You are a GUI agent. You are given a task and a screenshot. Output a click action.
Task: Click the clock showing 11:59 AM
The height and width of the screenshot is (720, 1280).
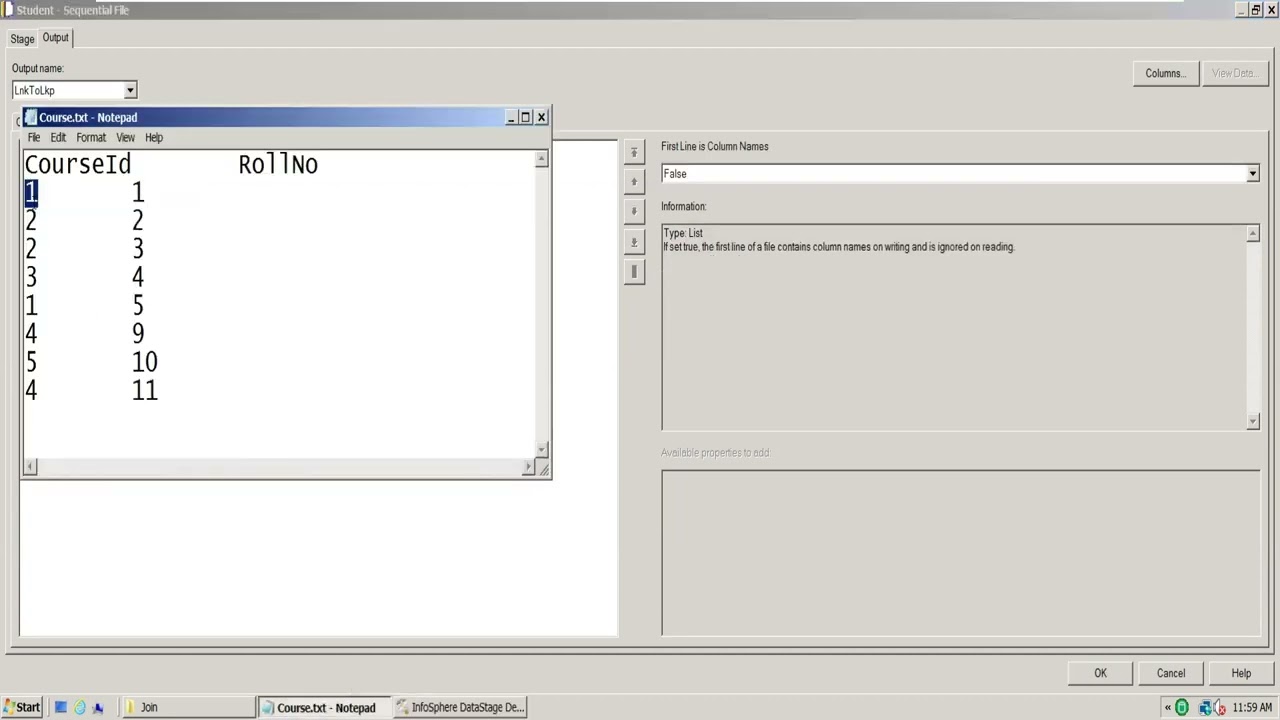click(x=1252, y=708)
